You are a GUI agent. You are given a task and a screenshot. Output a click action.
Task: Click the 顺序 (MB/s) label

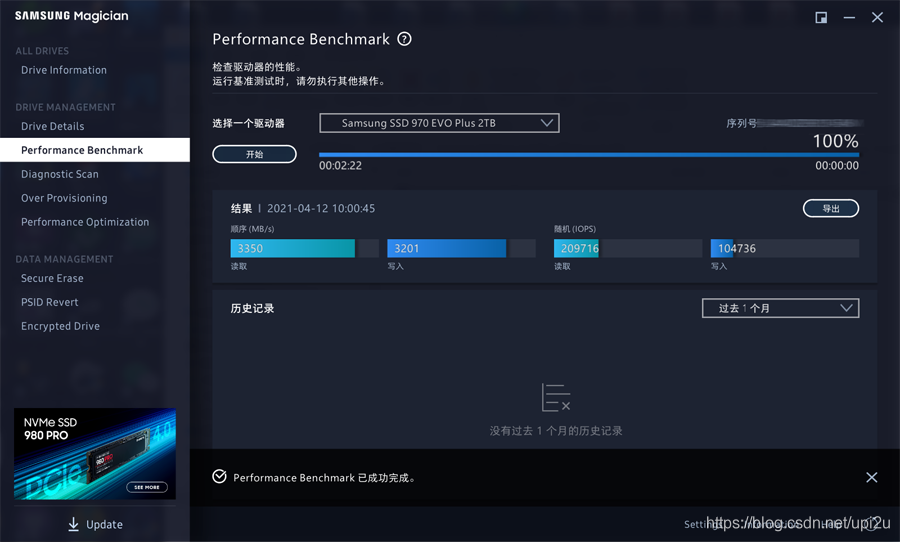pos(252,229)
